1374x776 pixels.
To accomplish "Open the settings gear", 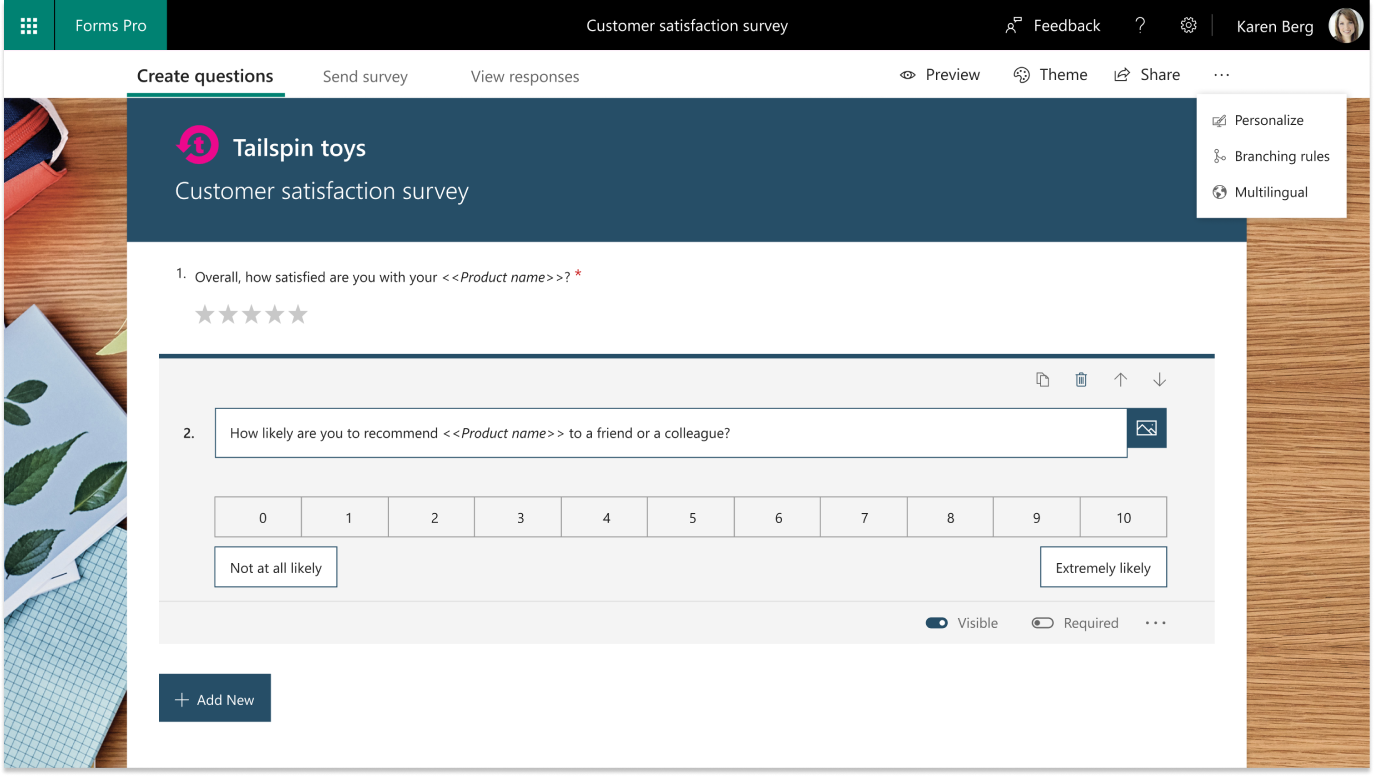I will (1188, 26).
